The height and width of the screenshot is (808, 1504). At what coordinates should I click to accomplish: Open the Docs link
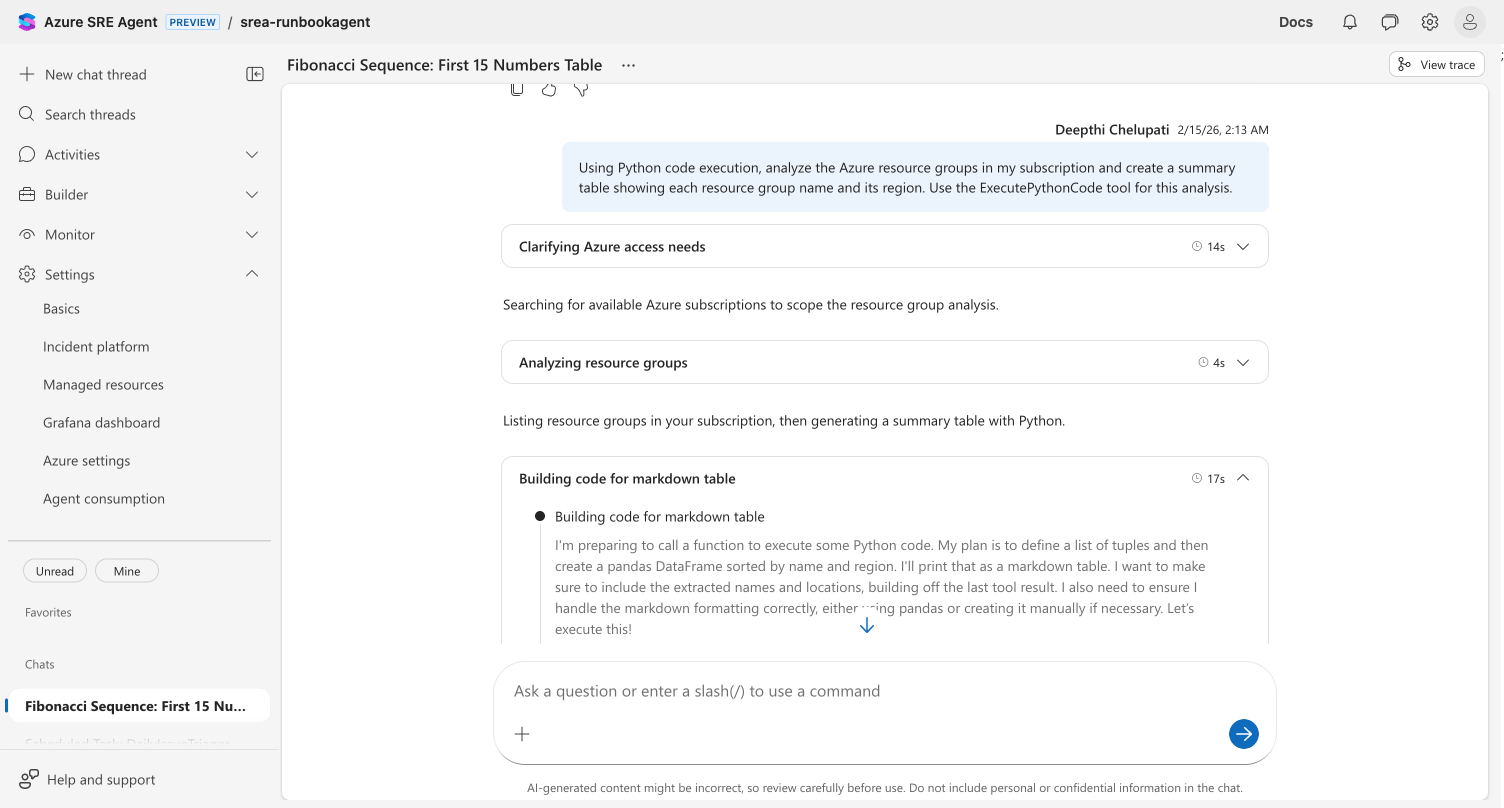pos(1296,22)
